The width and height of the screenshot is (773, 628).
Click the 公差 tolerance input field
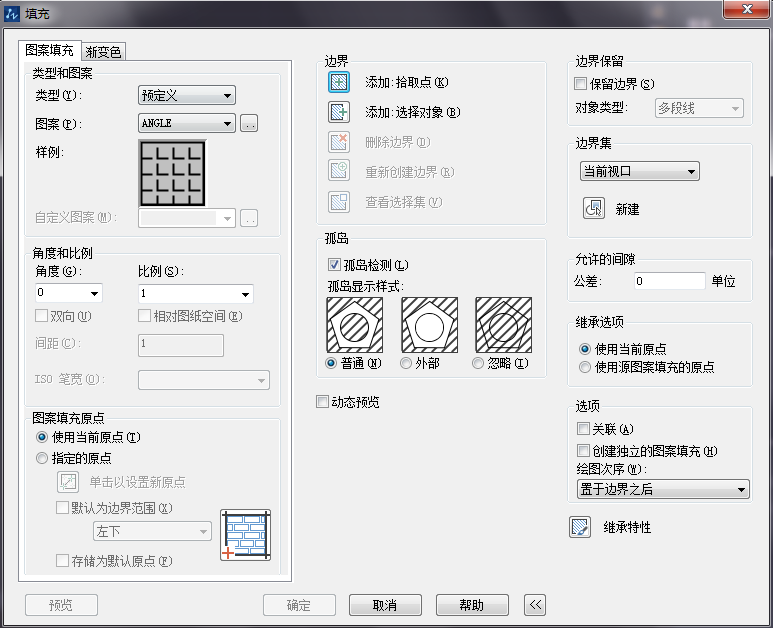tap(669, 282)
